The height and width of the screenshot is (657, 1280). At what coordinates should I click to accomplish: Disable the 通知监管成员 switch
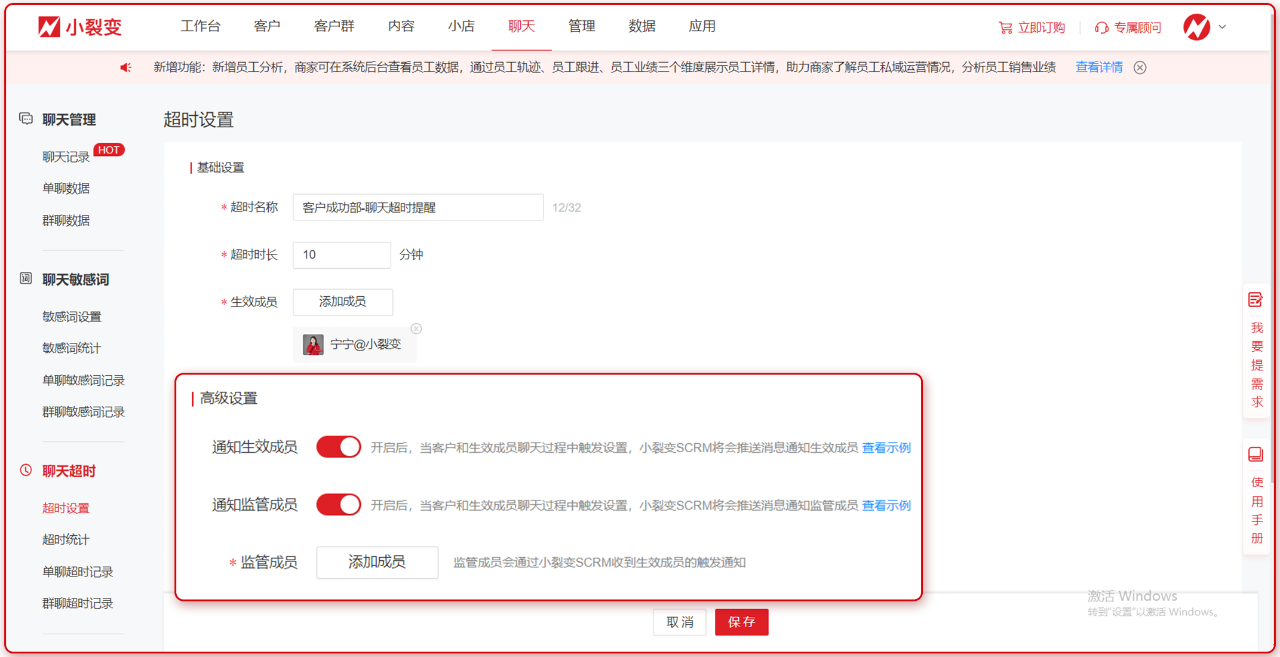tap(338, 505)
